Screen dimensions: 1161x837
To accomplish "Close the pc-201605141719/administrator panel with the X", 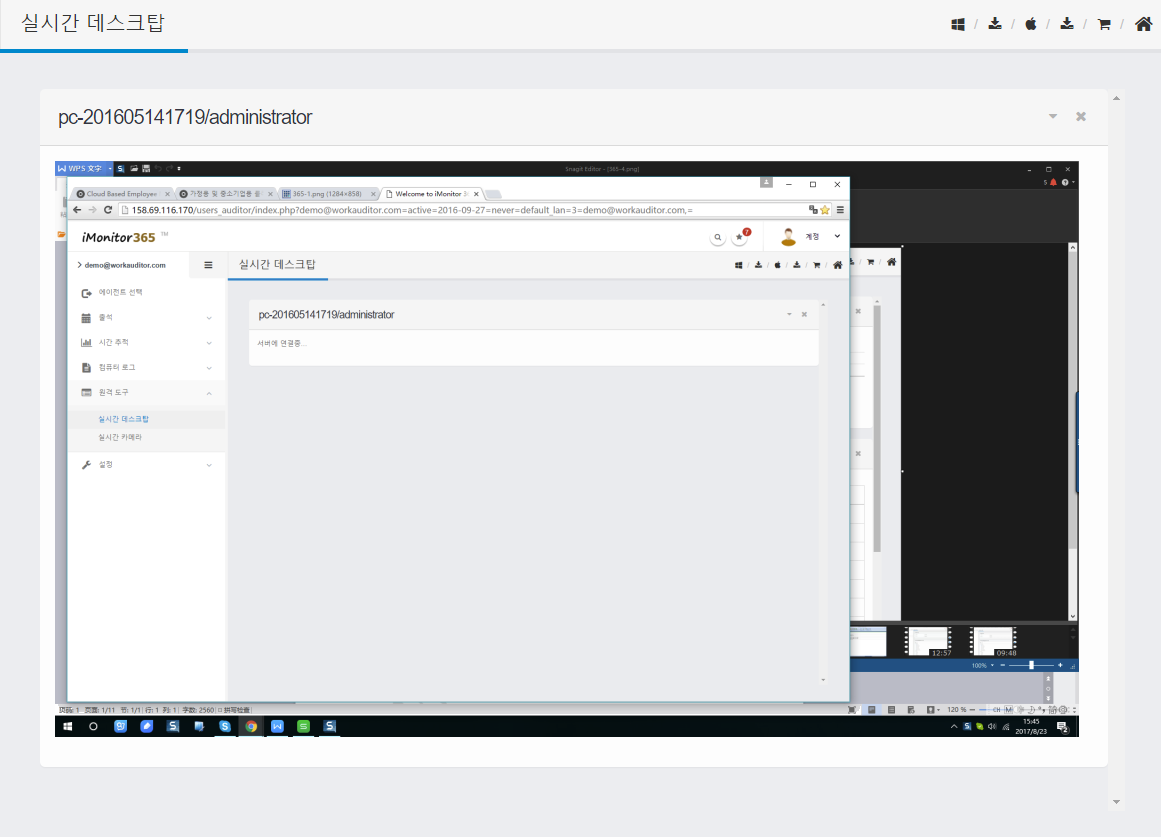I will coord(1081,116).
